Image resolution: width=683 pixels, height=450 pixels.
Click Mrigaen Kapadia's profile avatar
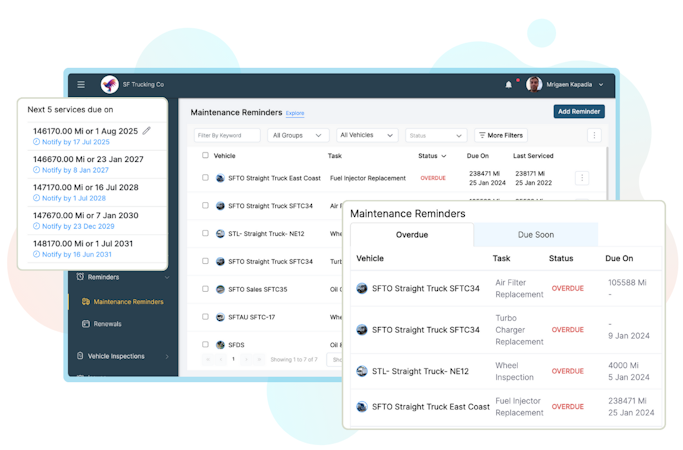pyautogui.click(x=534, y=85)
